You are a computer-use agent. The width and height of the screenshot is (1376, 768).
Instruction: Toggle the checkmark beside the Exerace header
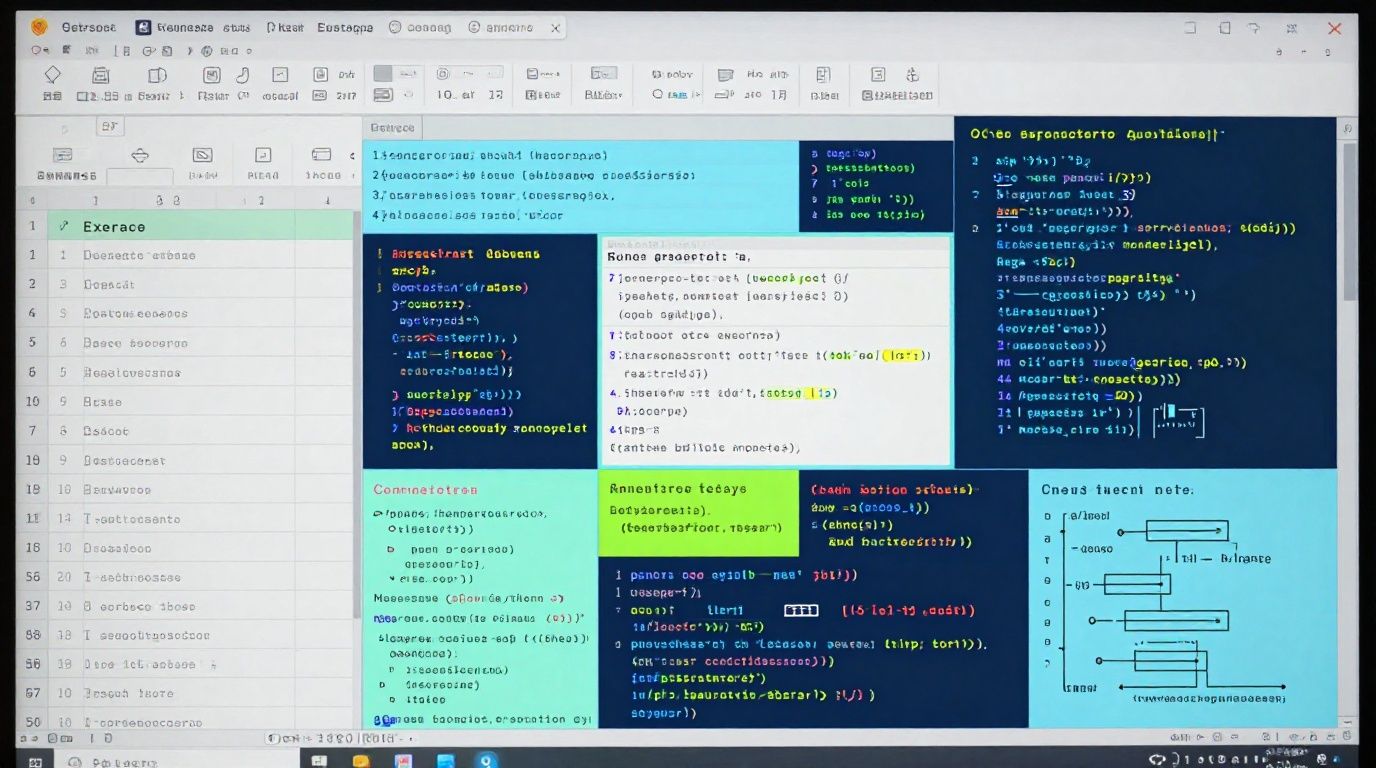point(64,226)
